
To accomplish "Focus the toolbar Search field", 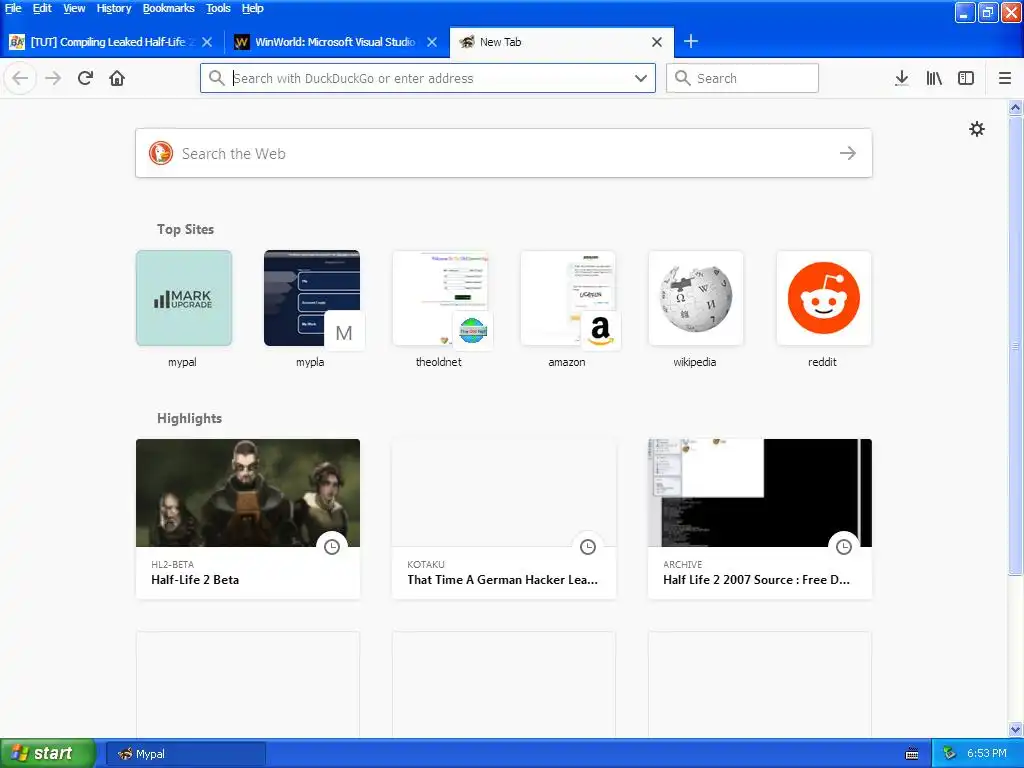I will click(742, 78).
